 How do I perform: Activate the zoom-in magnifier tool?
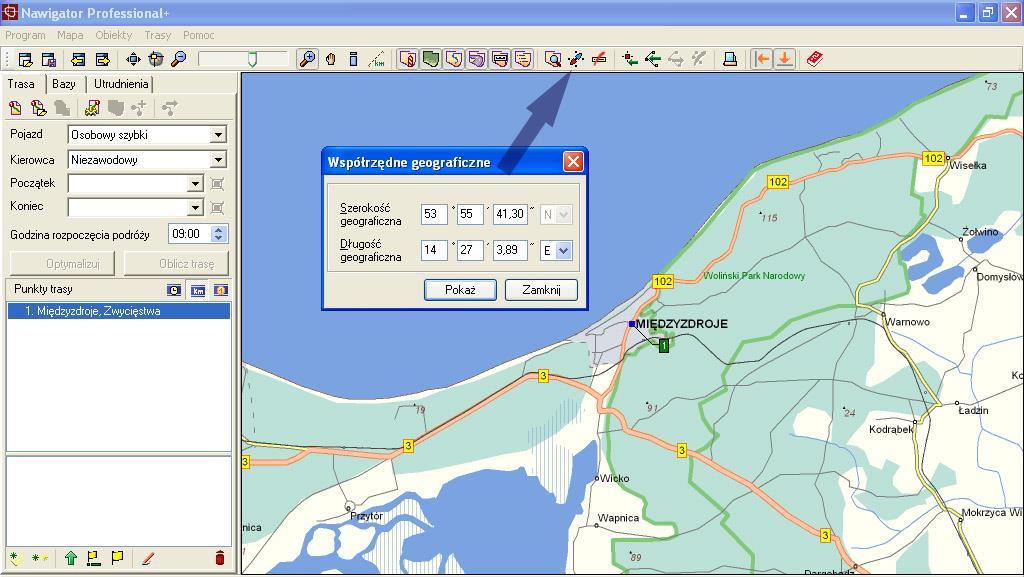(x=307, y=59)
